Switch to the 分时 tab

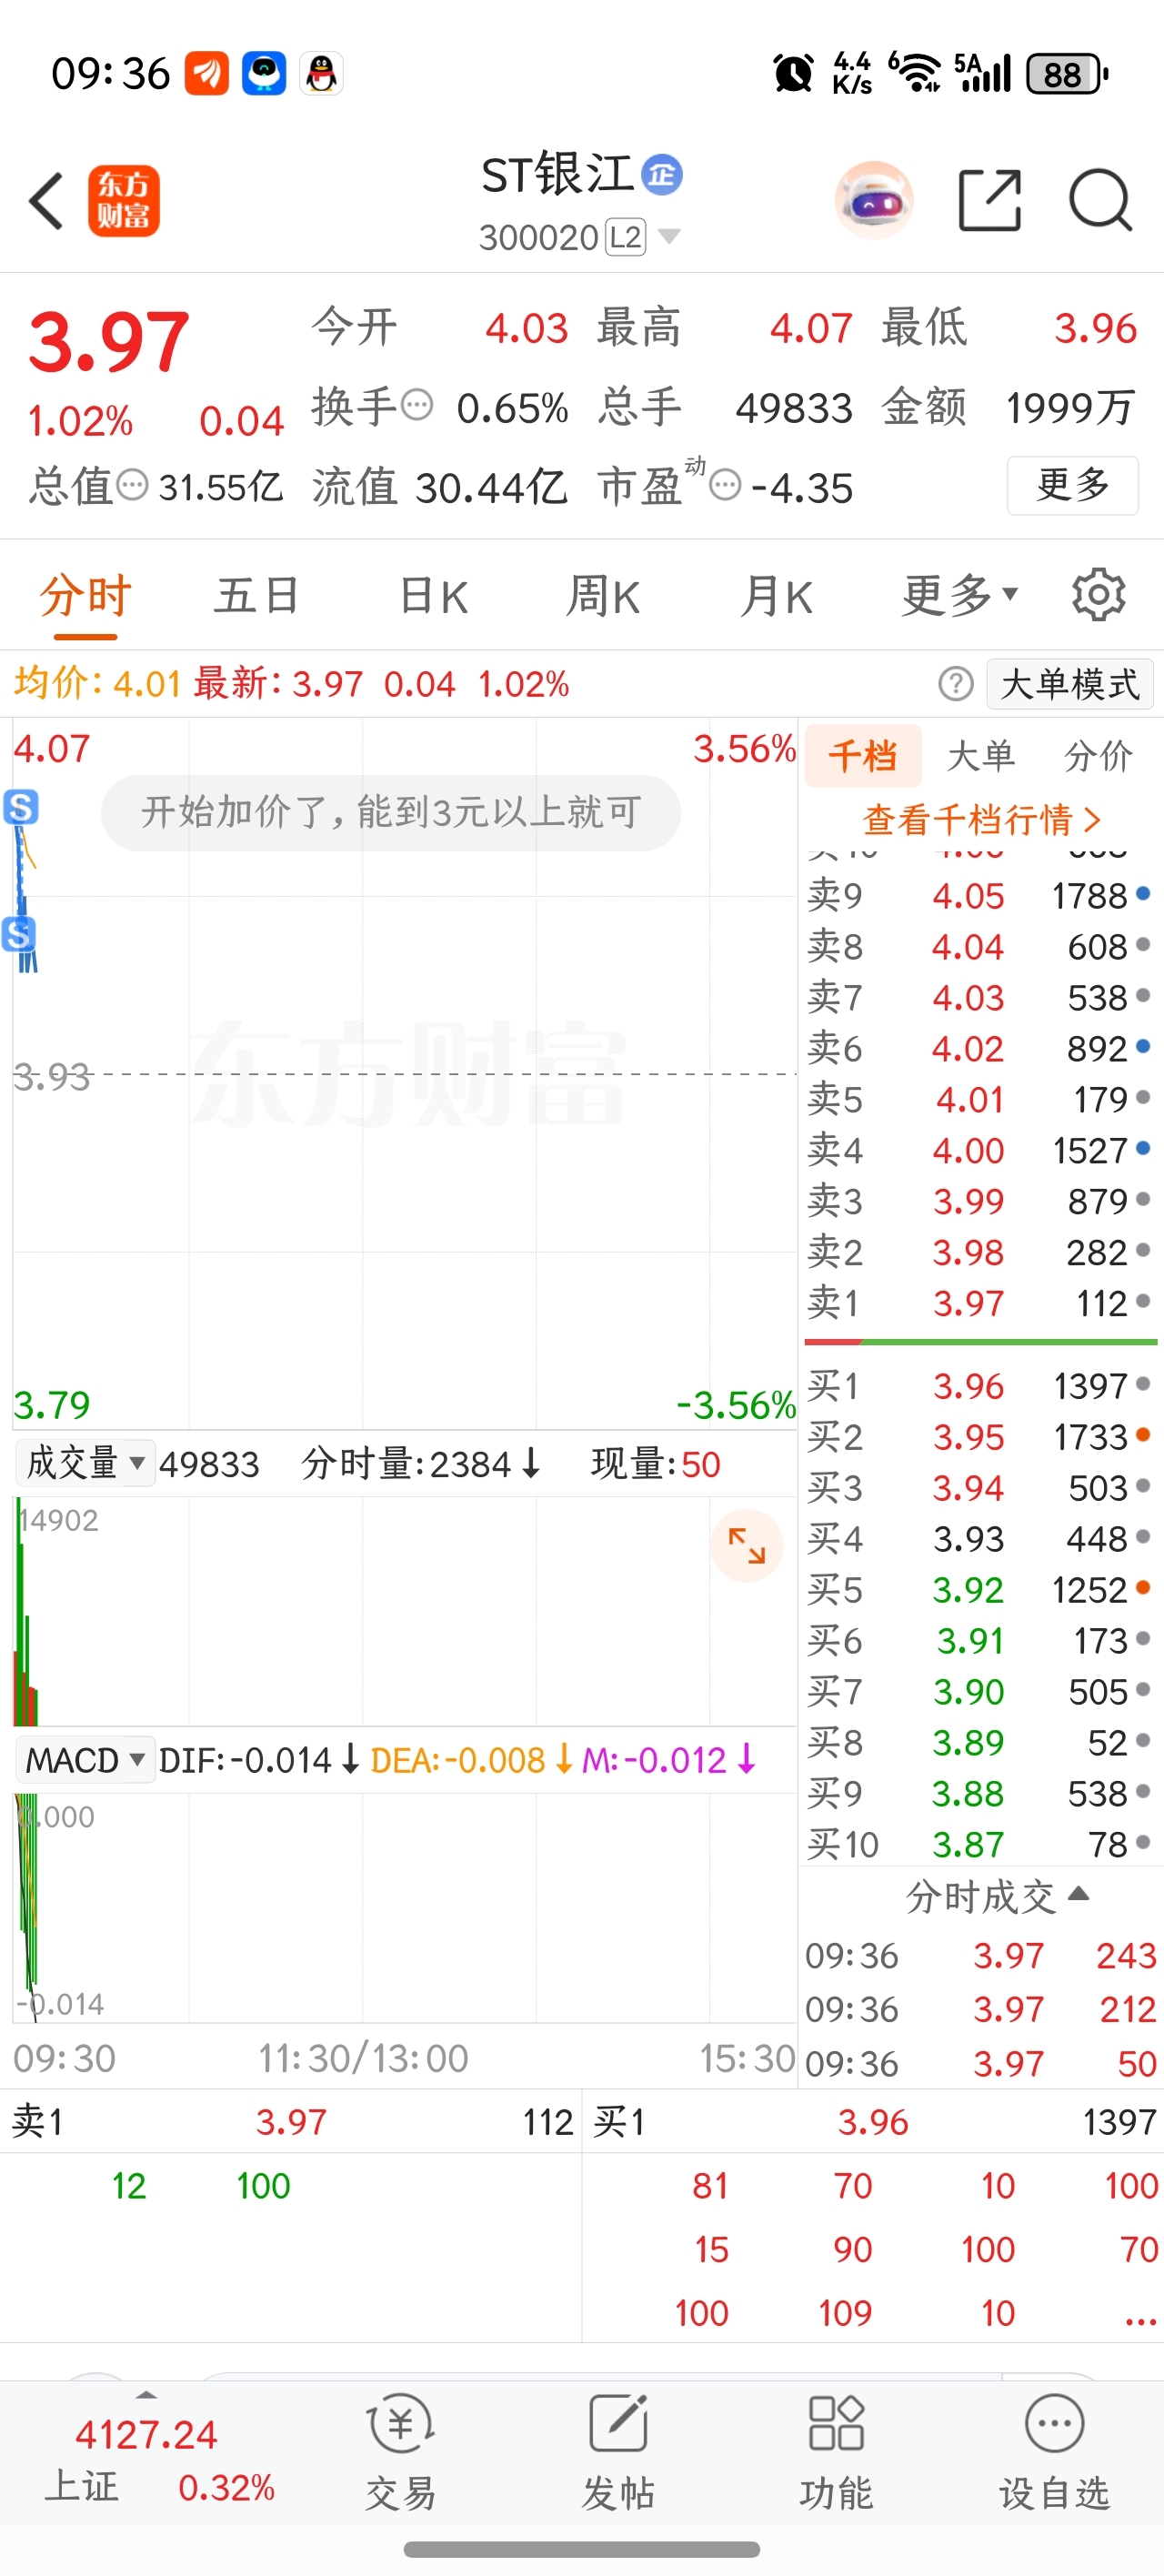click(x=86, y=597)
